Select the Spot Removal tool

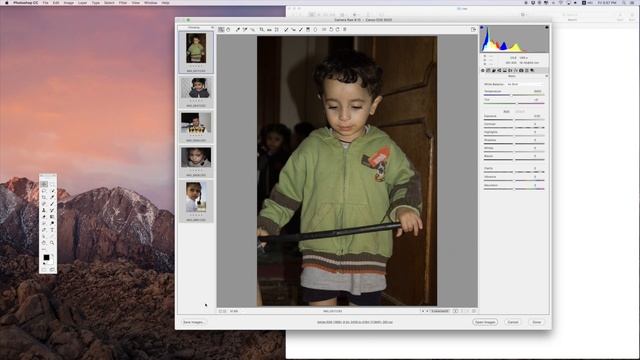[286, 29]
